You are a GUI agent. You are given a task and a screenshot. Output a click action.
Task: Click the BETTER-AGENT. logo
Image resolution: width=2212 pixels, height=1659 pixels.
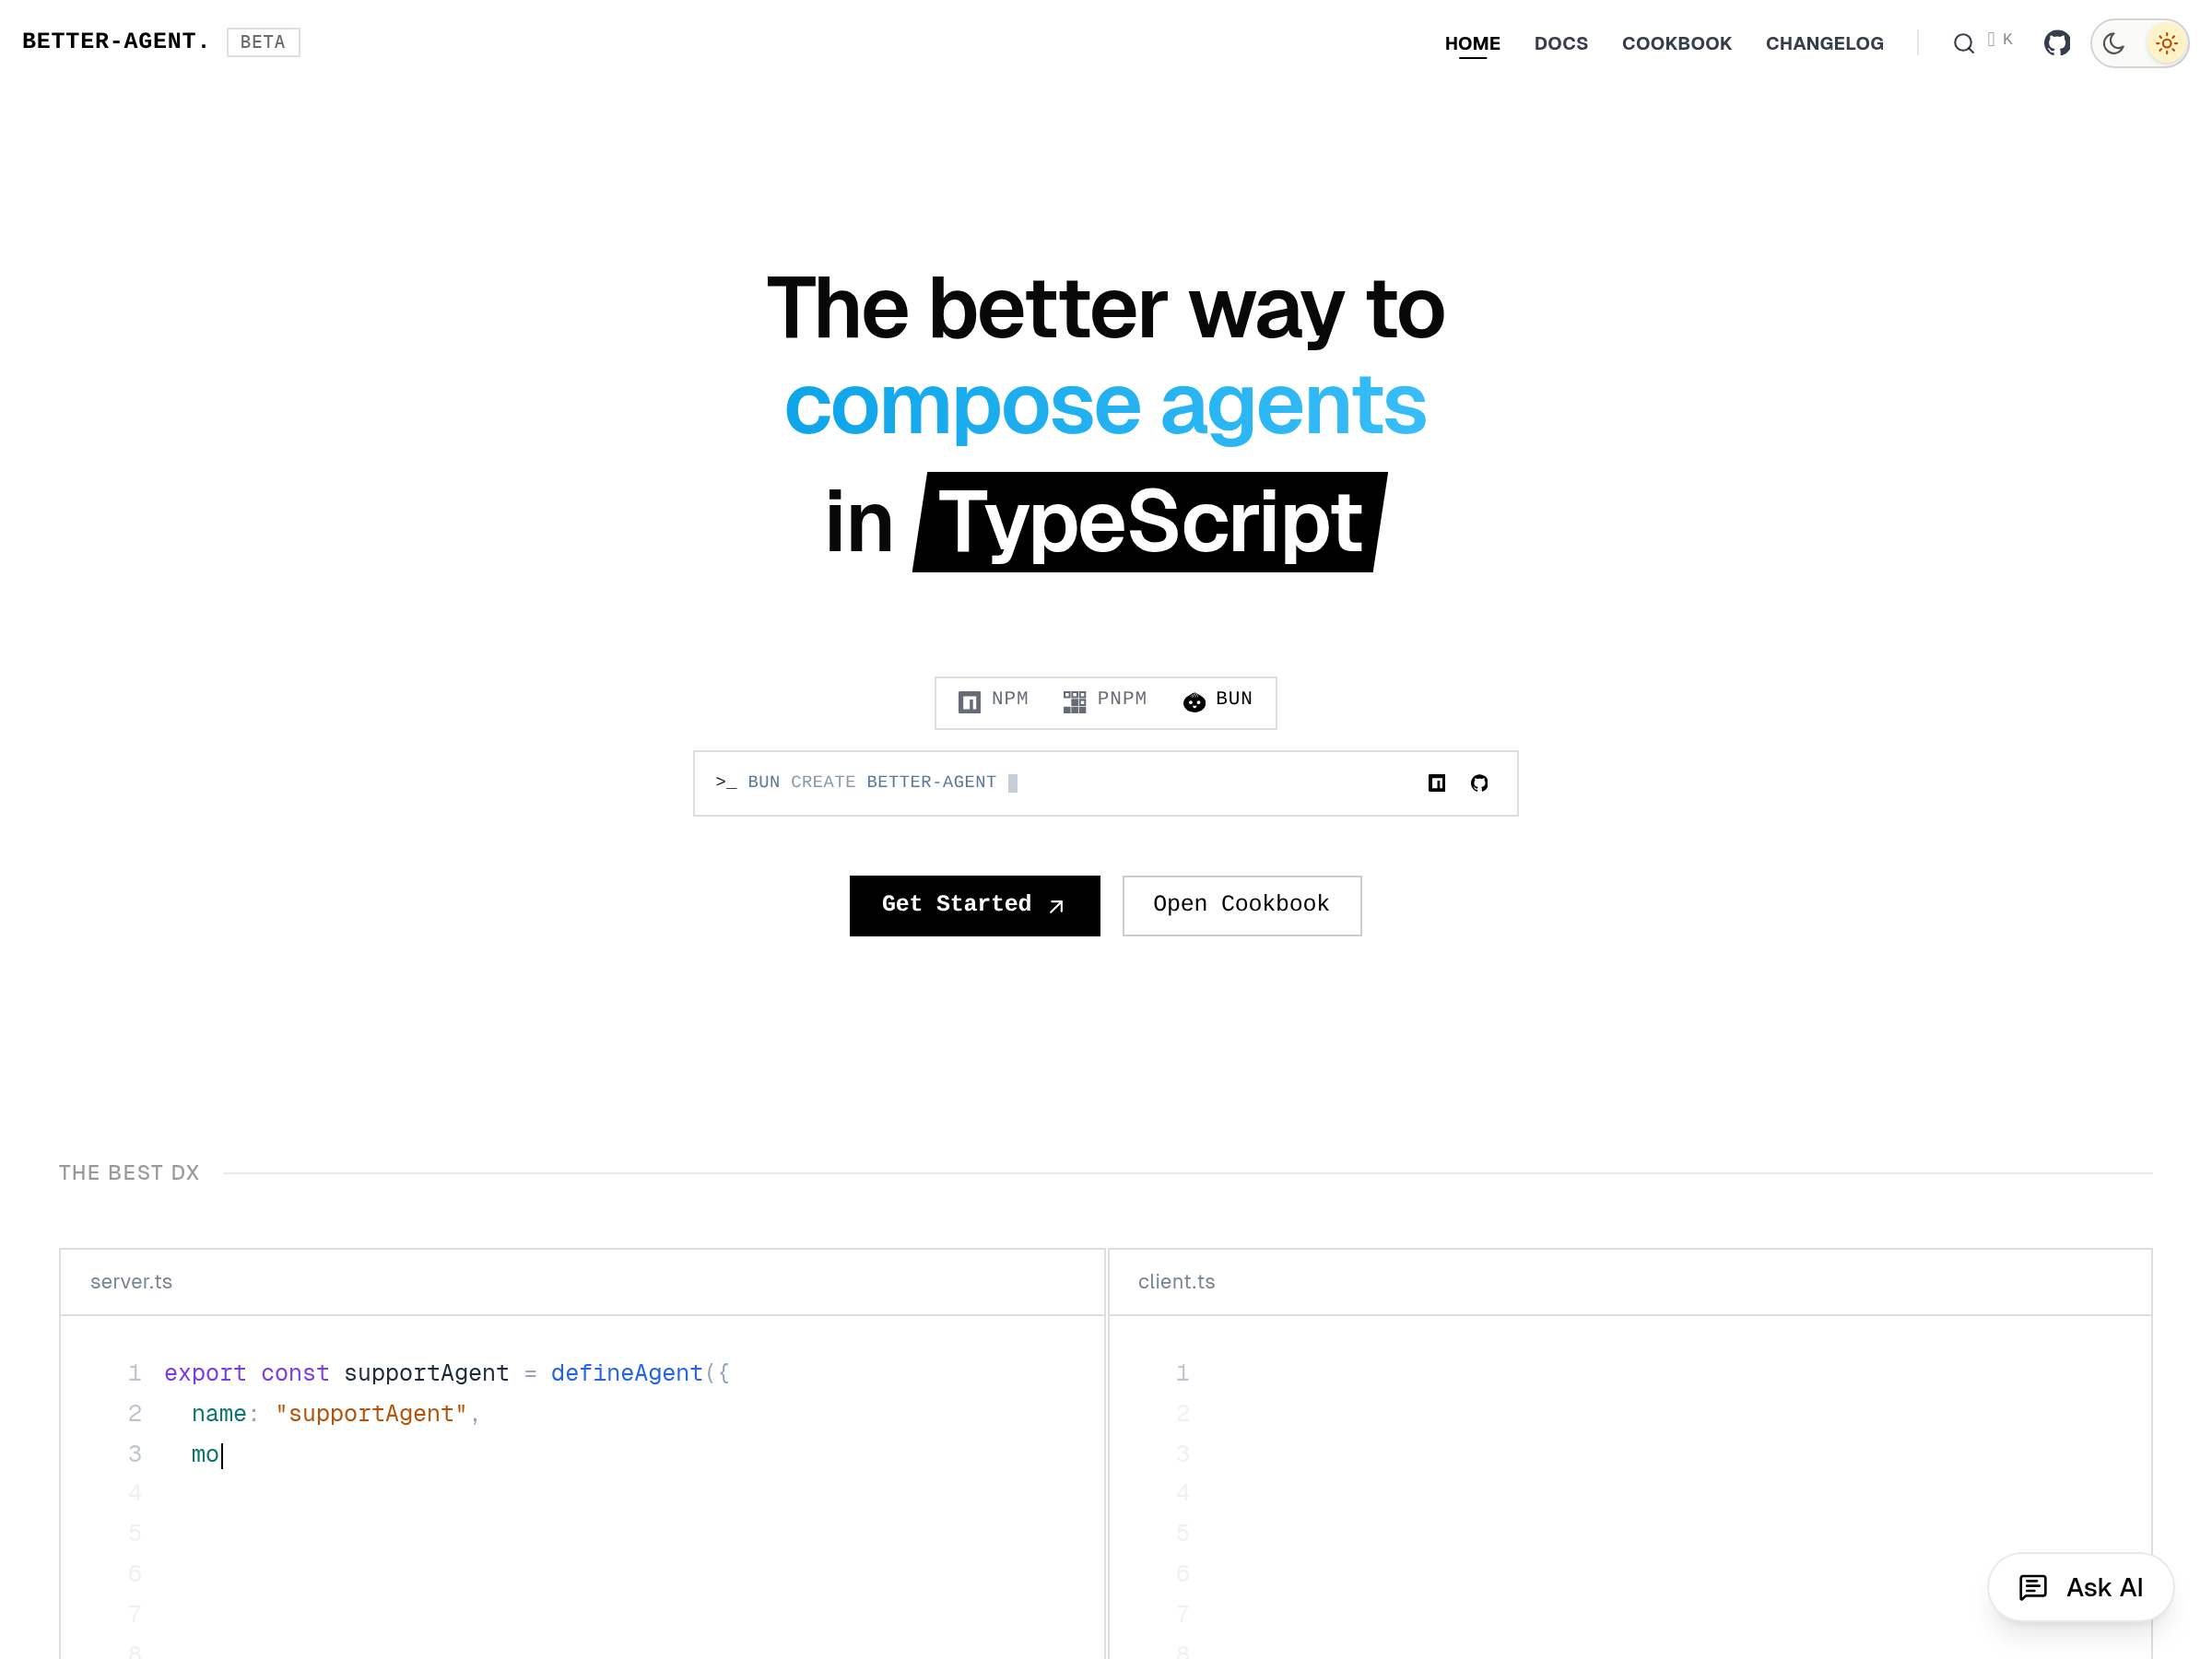coord(115,41)
